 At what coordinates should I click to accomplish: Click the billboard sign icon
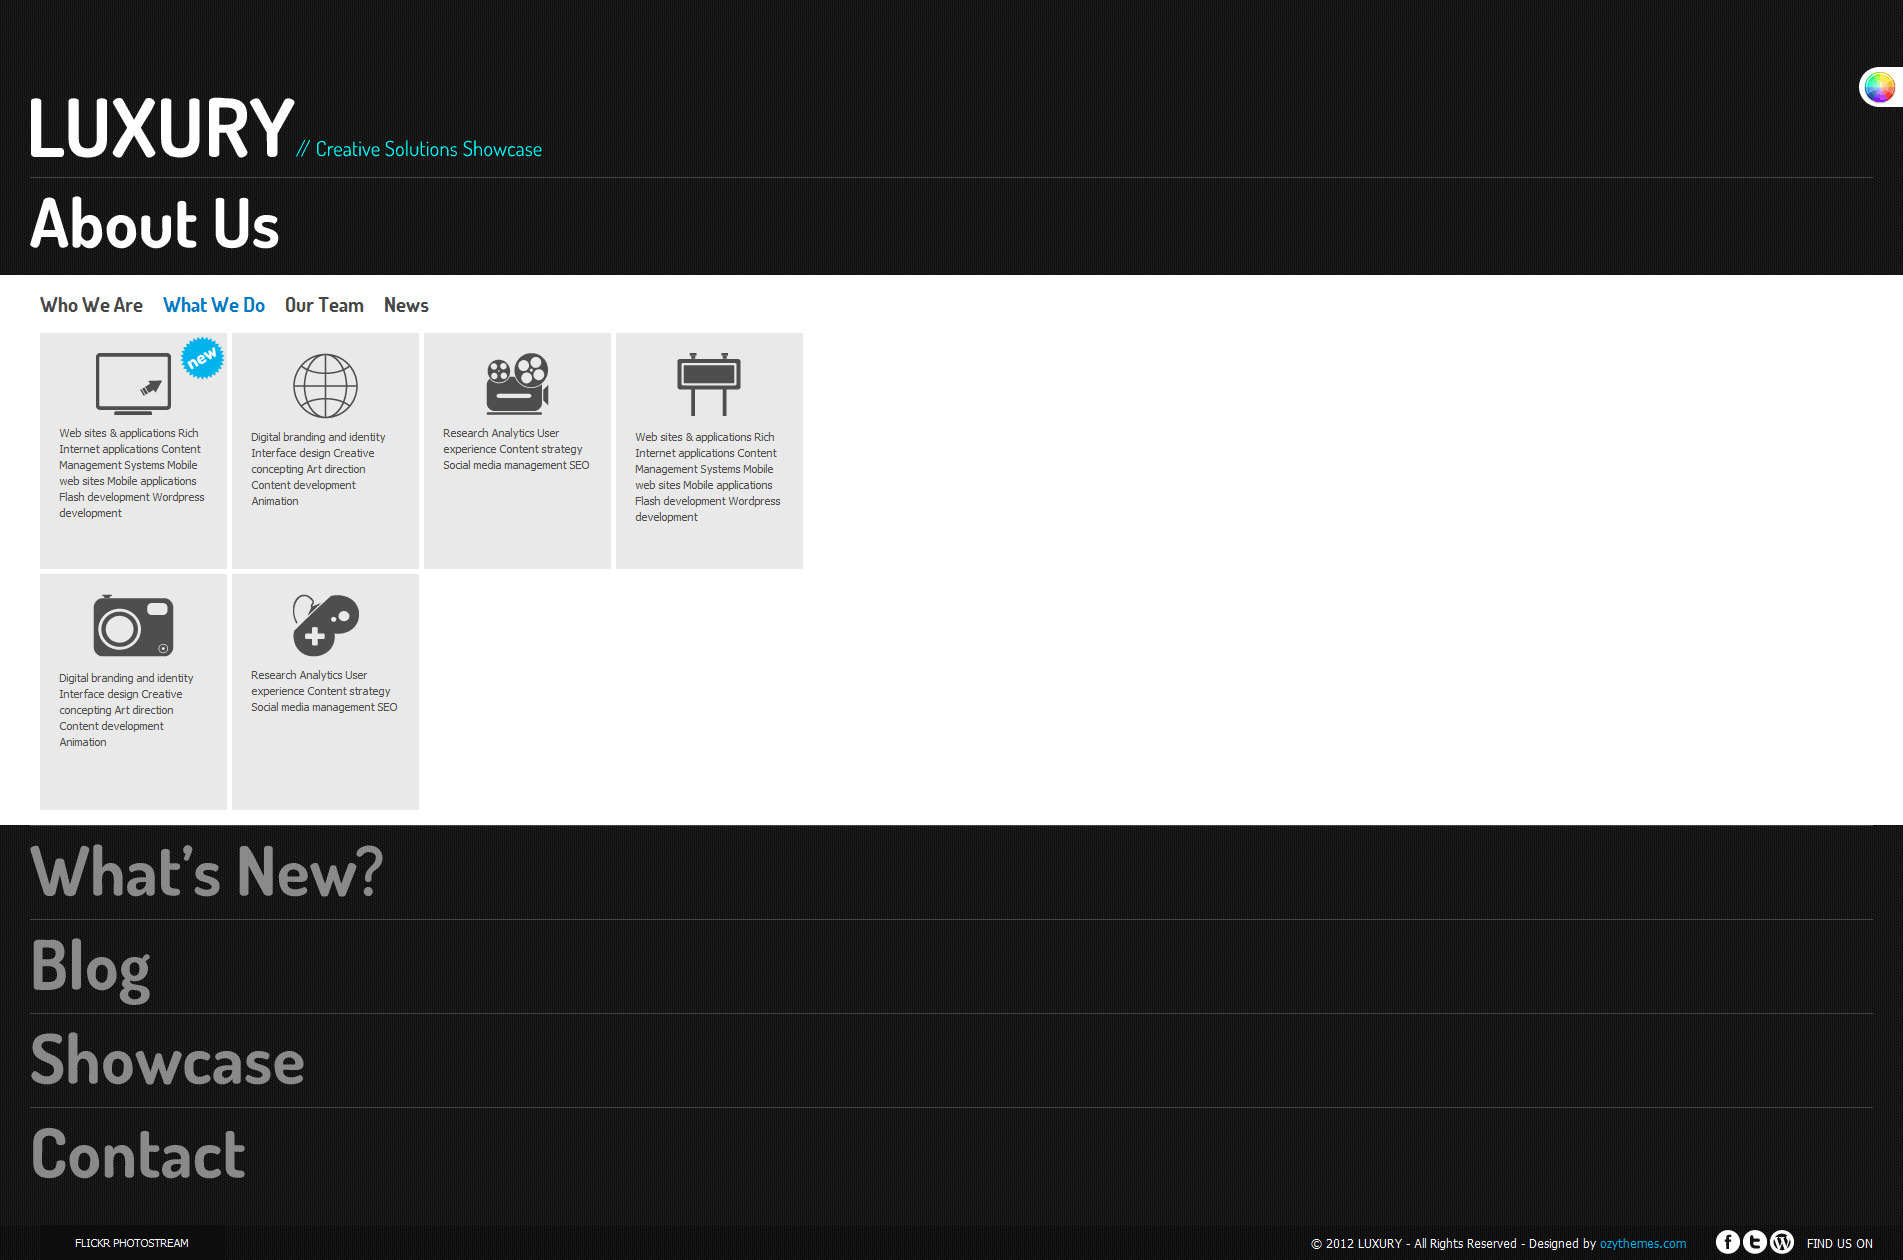click(x=709, y=384)
